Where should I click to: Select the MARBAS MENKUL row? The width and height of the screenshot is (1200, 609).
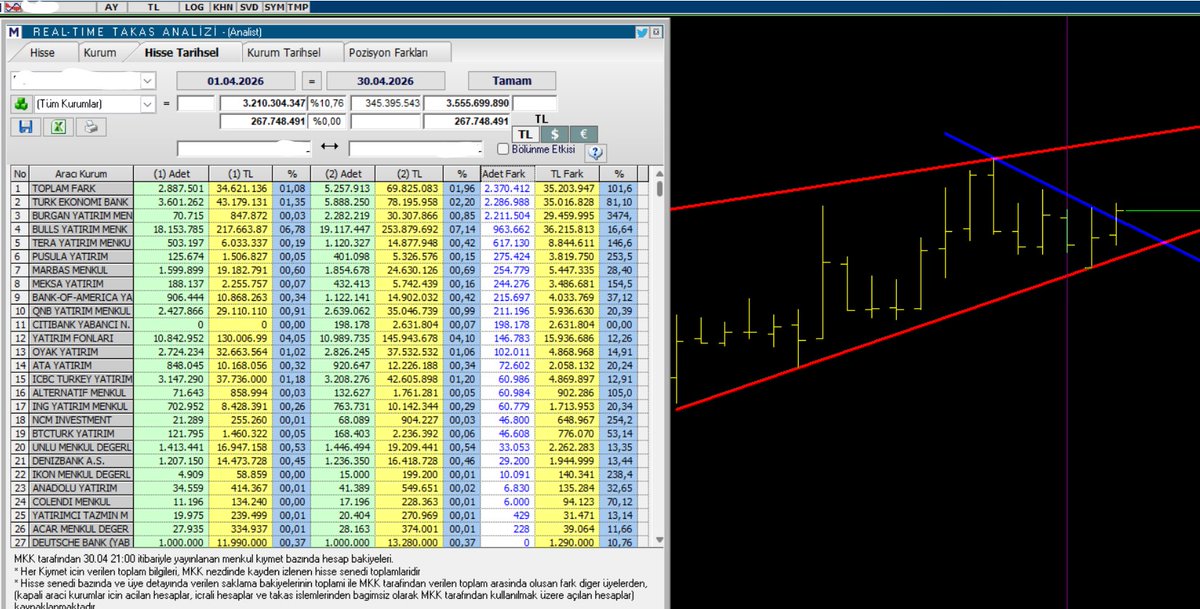(332, 270)
